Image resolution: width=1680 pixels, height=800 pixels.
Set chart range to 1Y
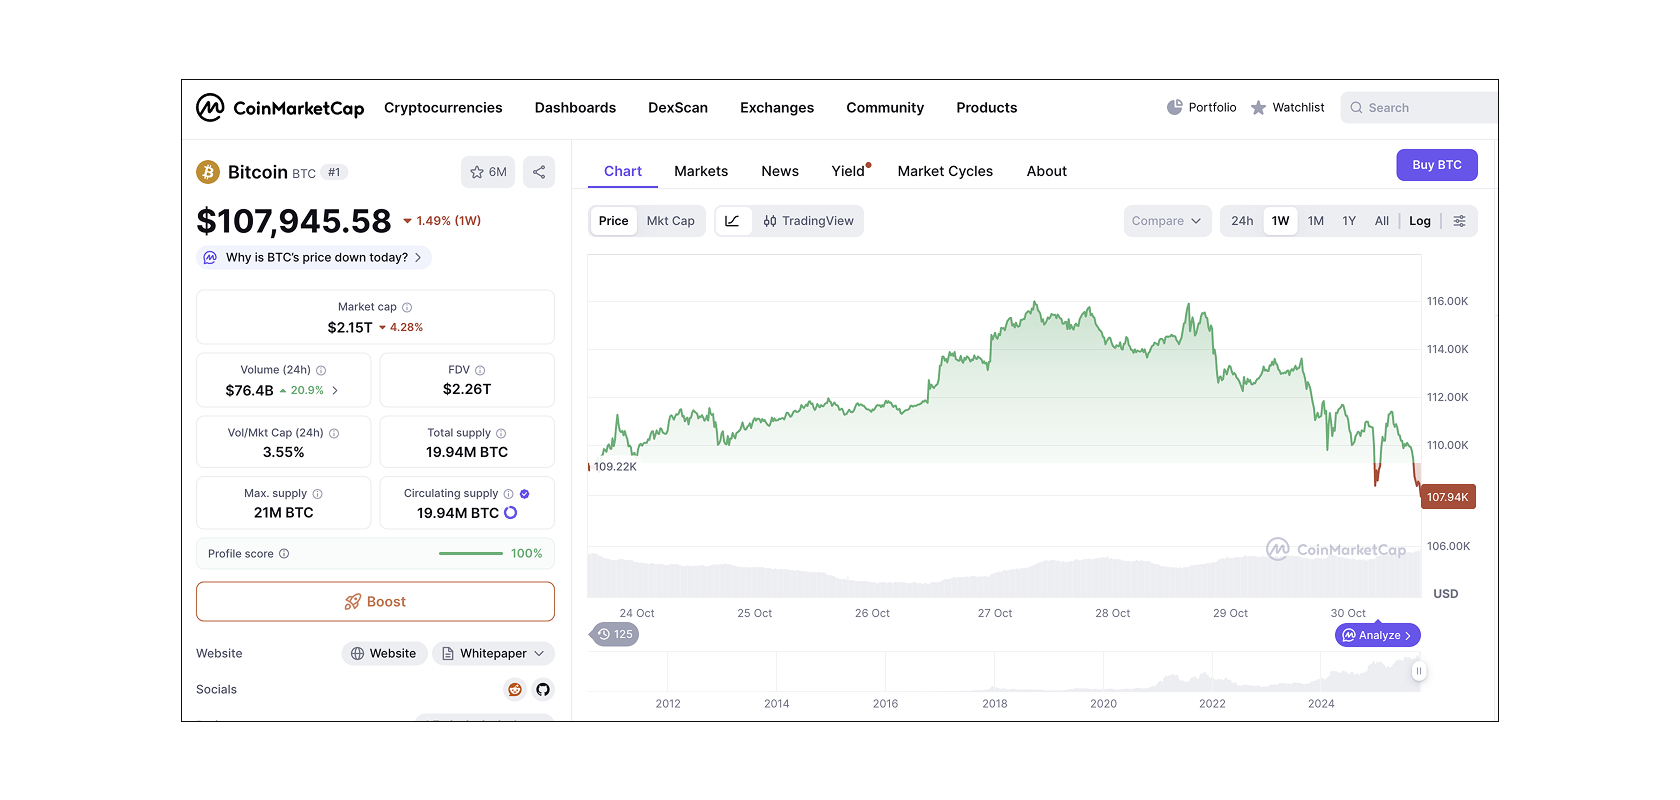(1349, 221)
